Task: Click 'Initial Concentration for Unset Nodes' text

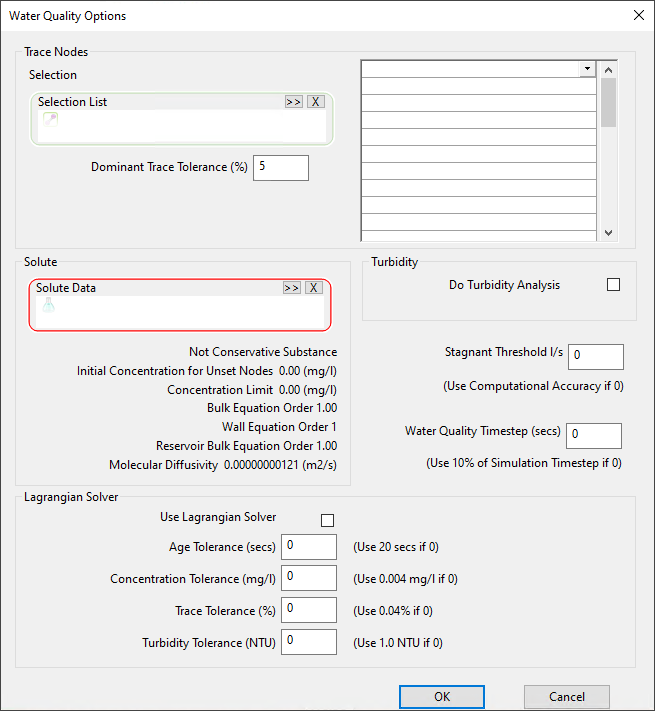Action: (175, 371)
